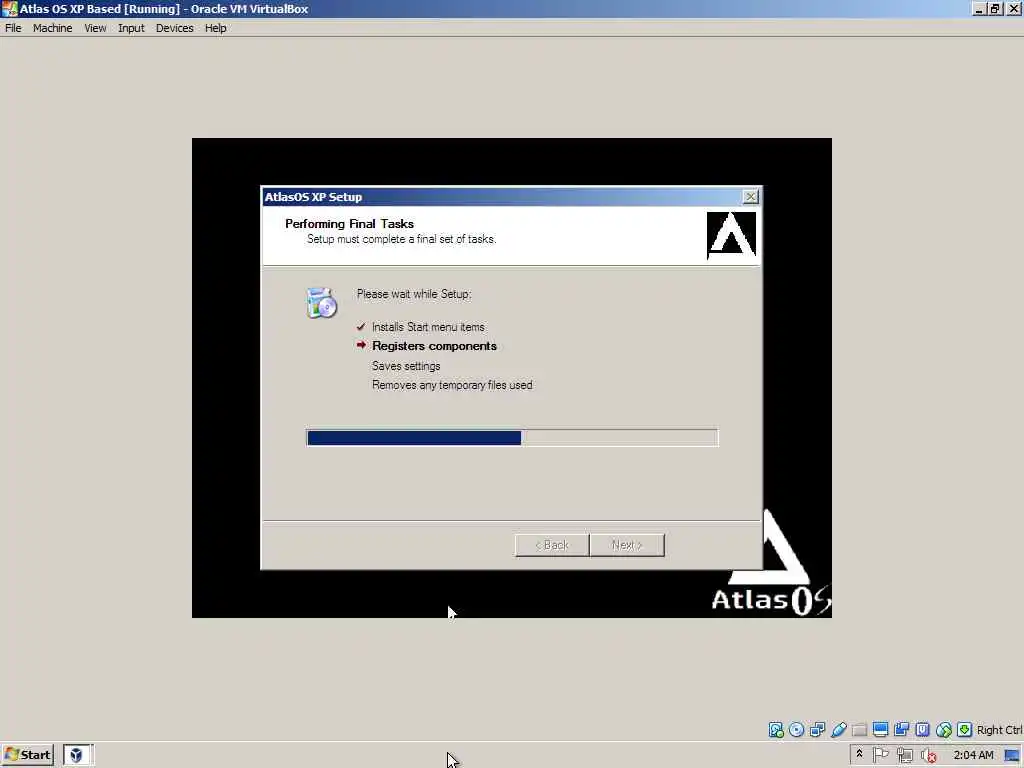Open the Machine menu
Viewport: 1024px width, 768px height.
tap(52, 28)
